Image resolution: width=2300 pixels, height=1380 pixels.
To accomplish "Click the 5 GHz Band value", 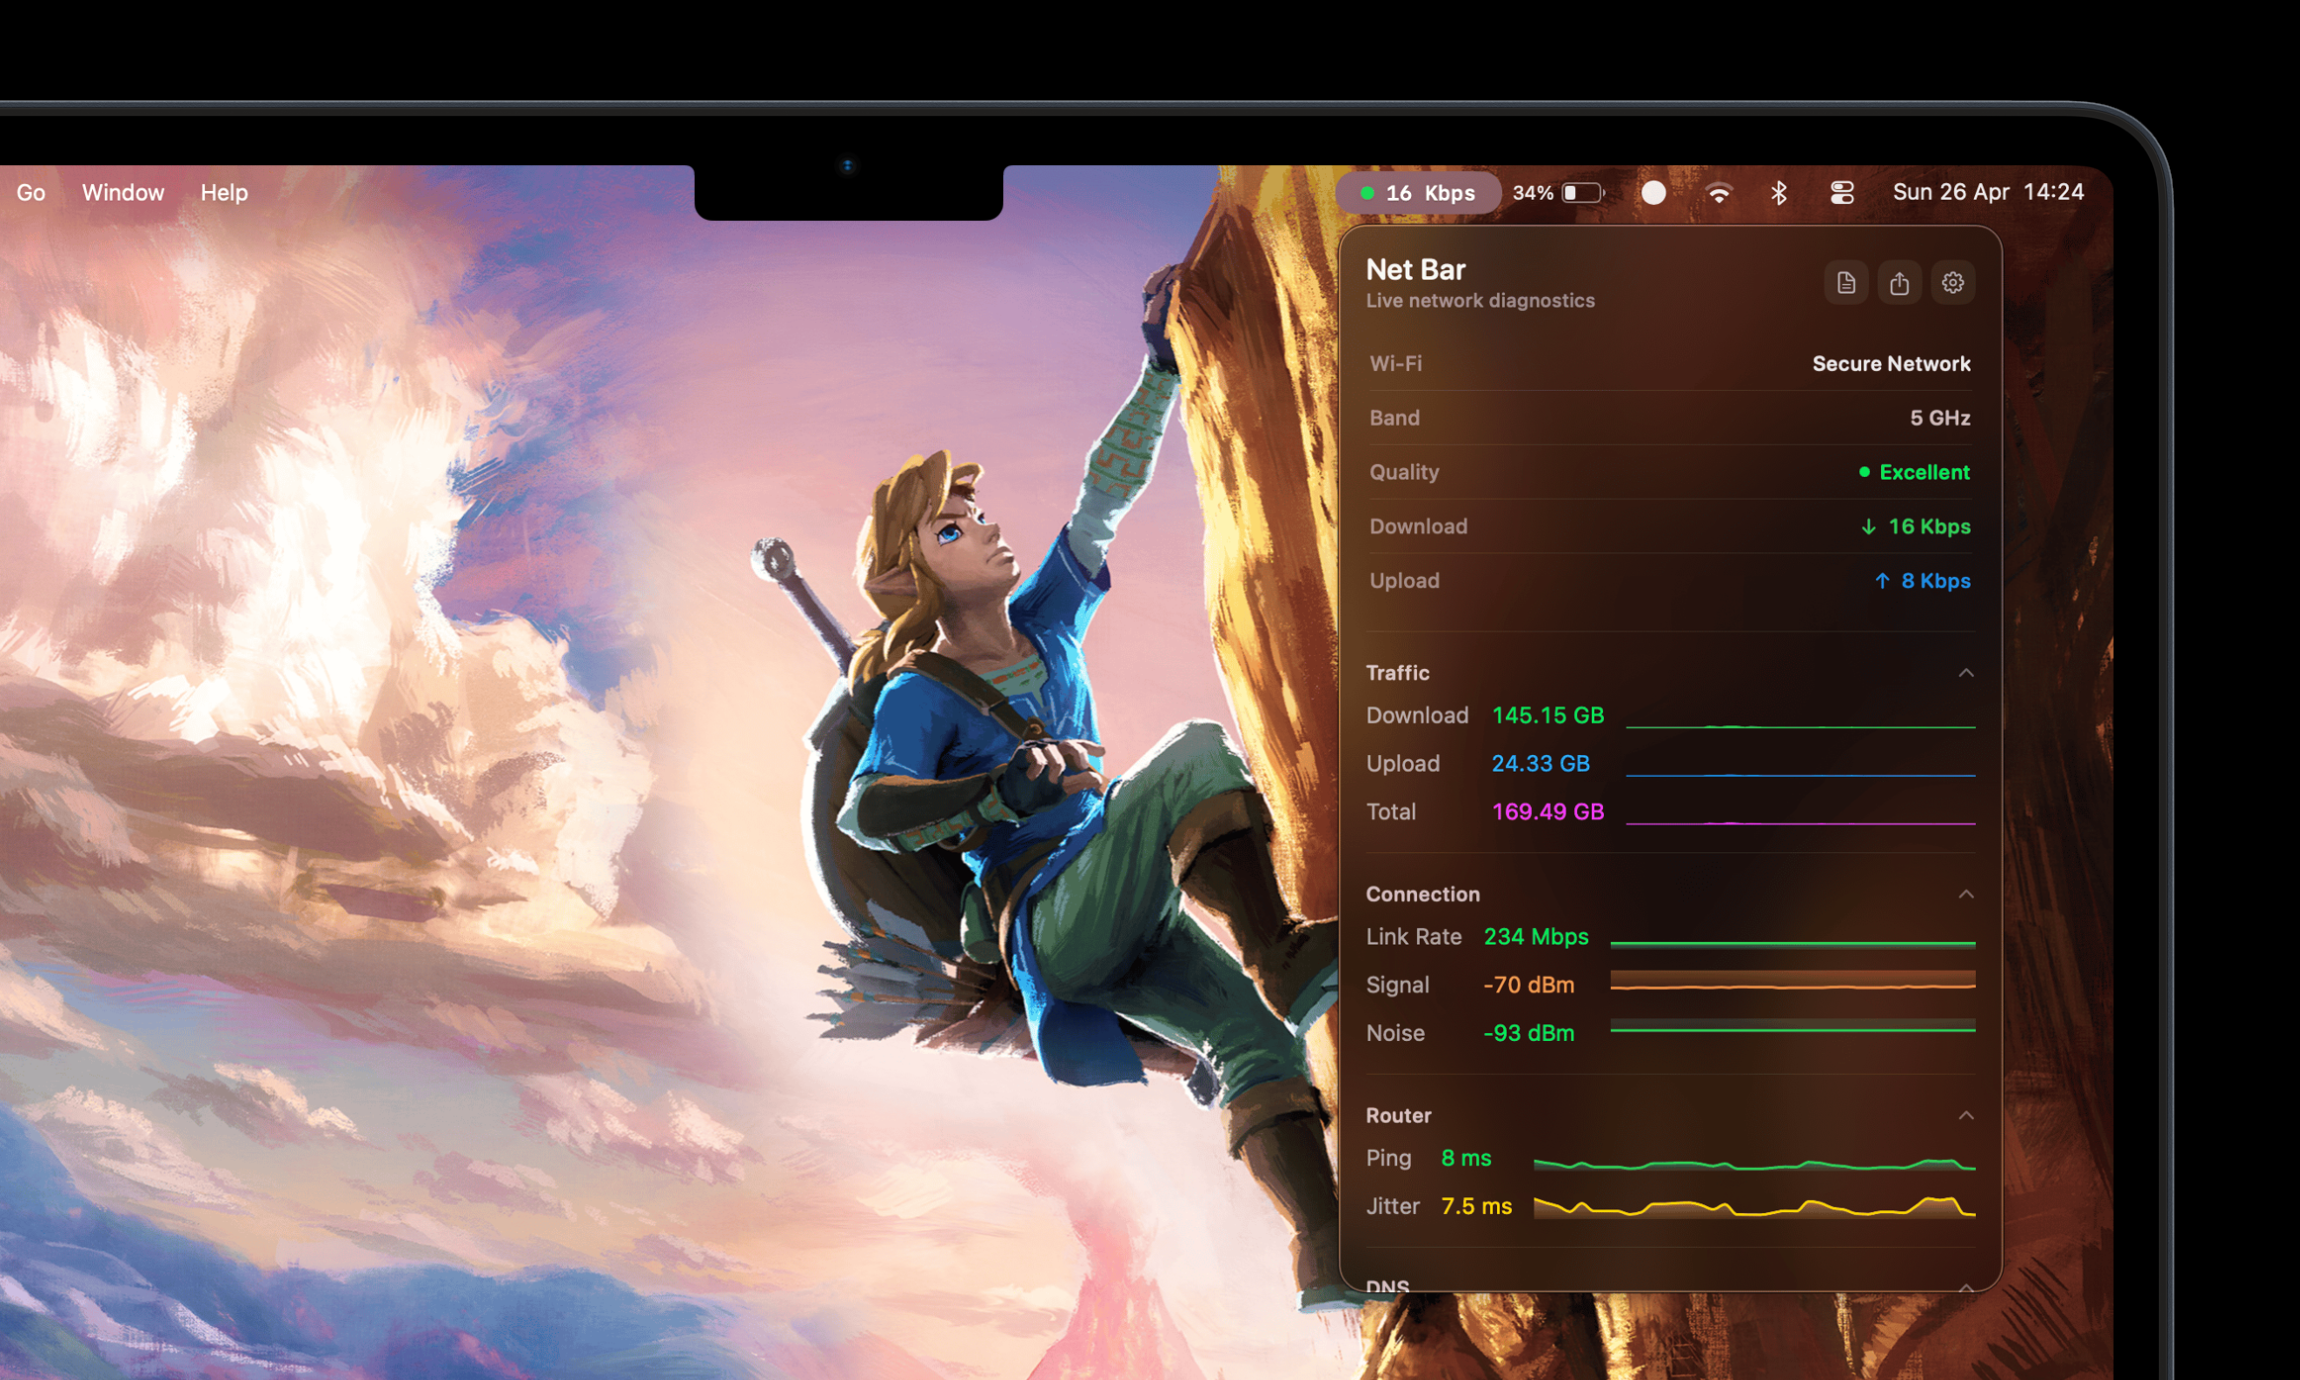I will point(1940,418).
